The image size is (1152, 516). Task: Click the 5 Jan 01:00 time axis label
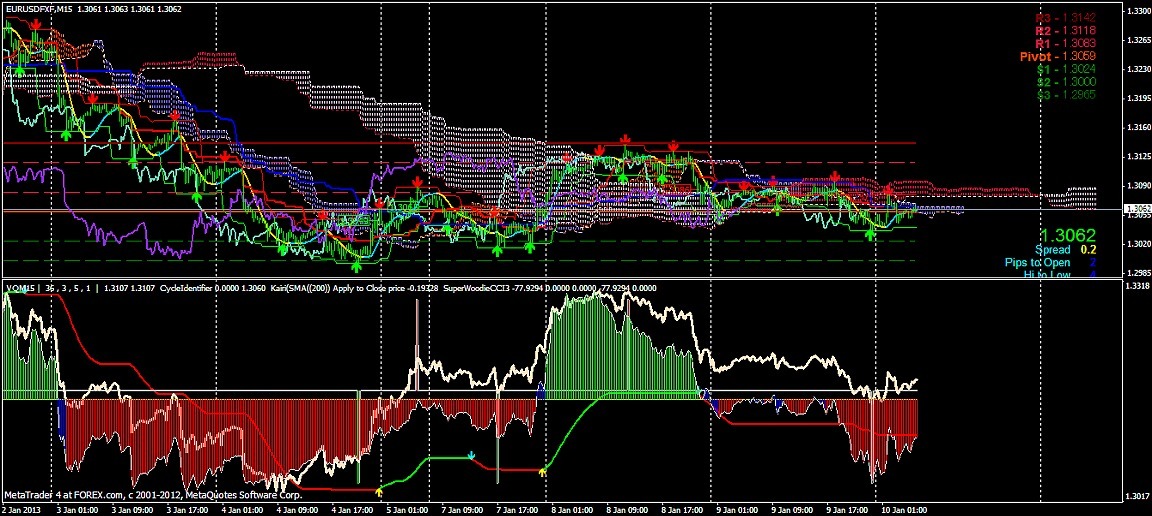coord(408,509)
